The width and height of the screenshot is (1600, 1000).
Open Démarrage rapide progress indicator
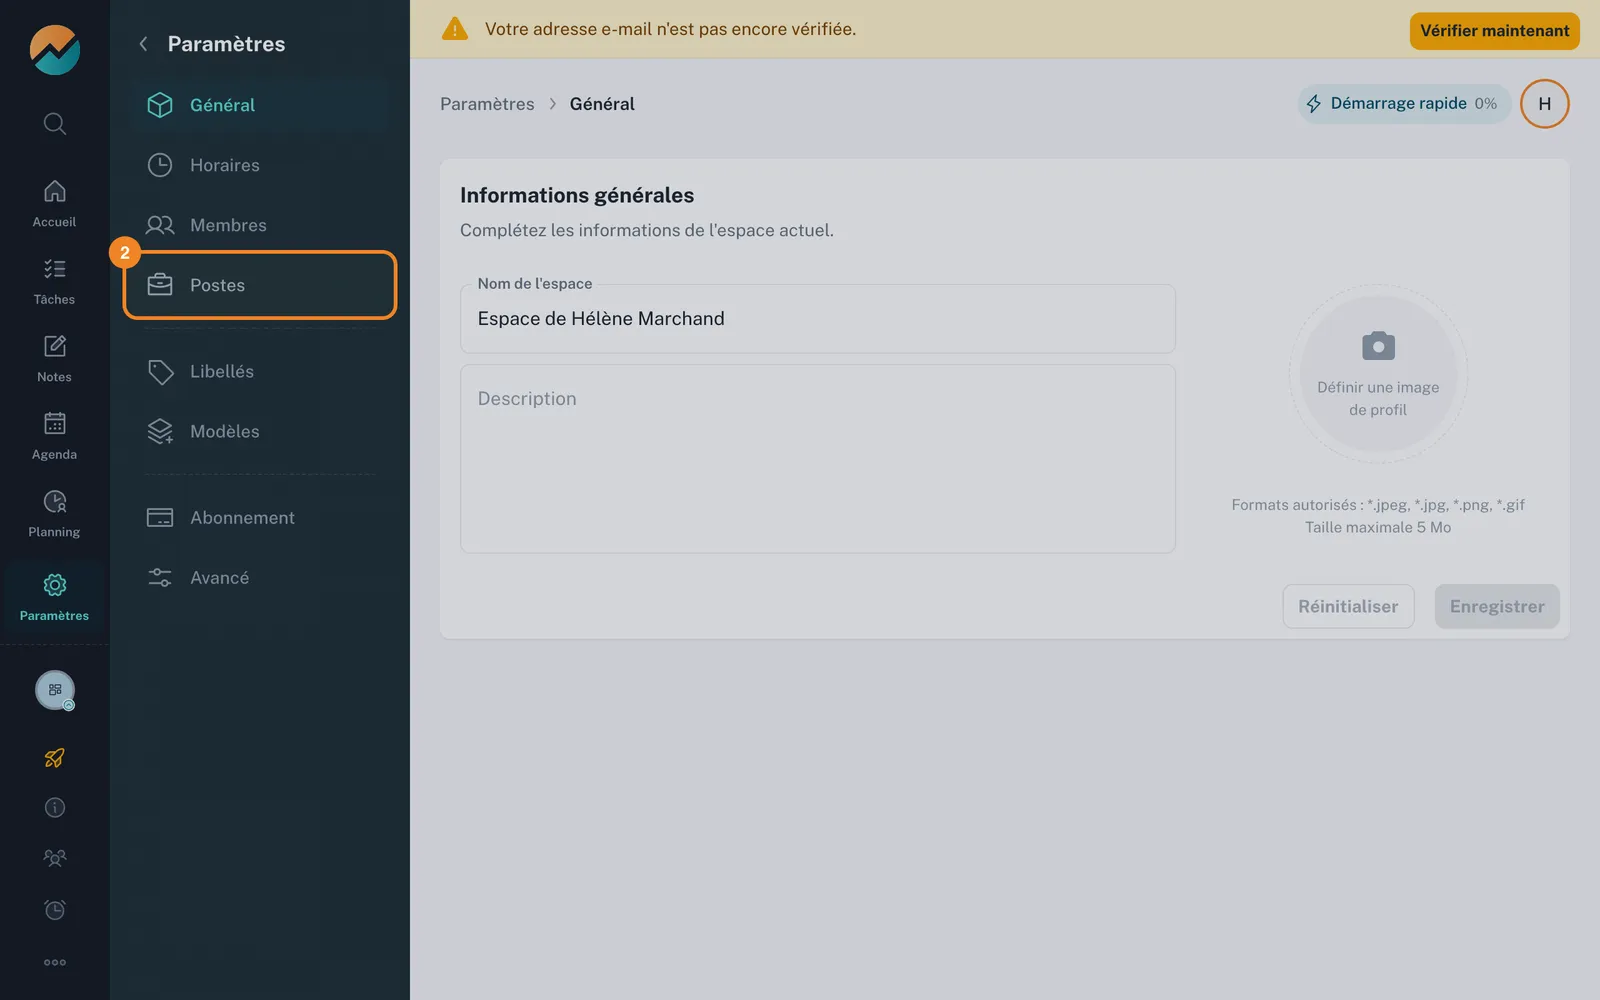click(x=1404, y=104)
